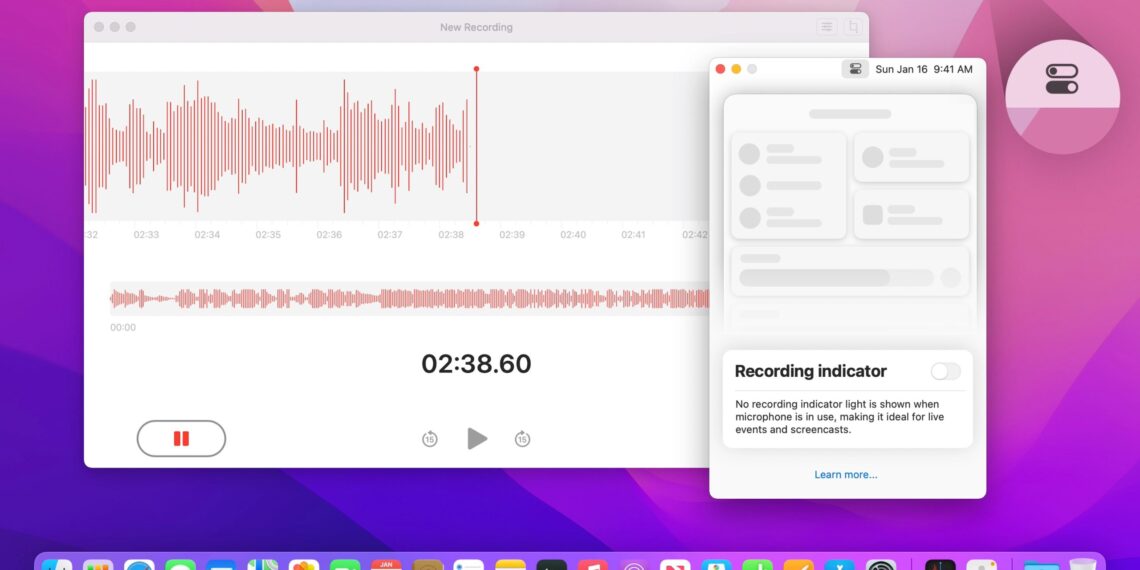Skip back 15 seconds

[x=430, y=439]
